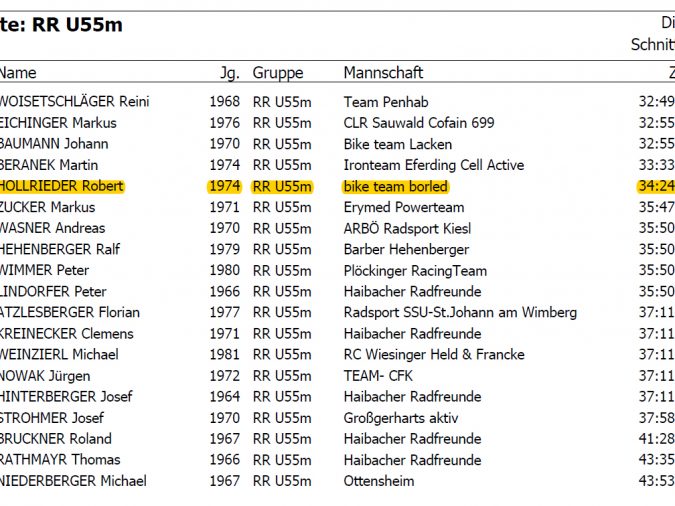The image size is (675, 506).
Task: Select Radsport SSU-St.Johann am Wimberg team
Action: click(460, 313)
